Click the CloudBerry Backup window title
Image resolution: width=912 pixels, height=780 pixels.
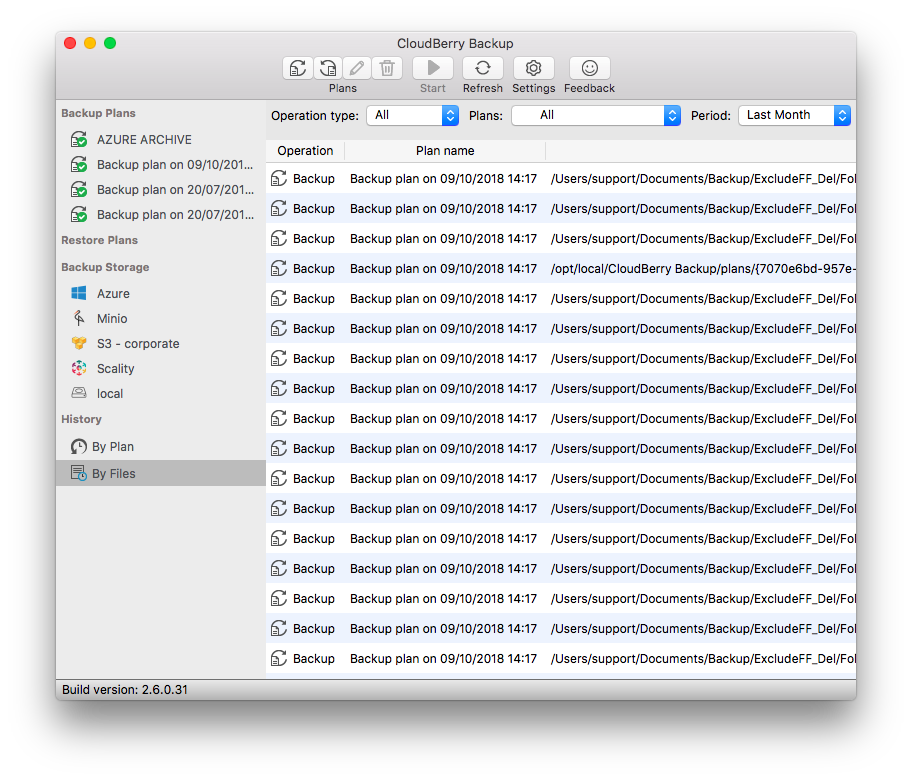(455, 44)
